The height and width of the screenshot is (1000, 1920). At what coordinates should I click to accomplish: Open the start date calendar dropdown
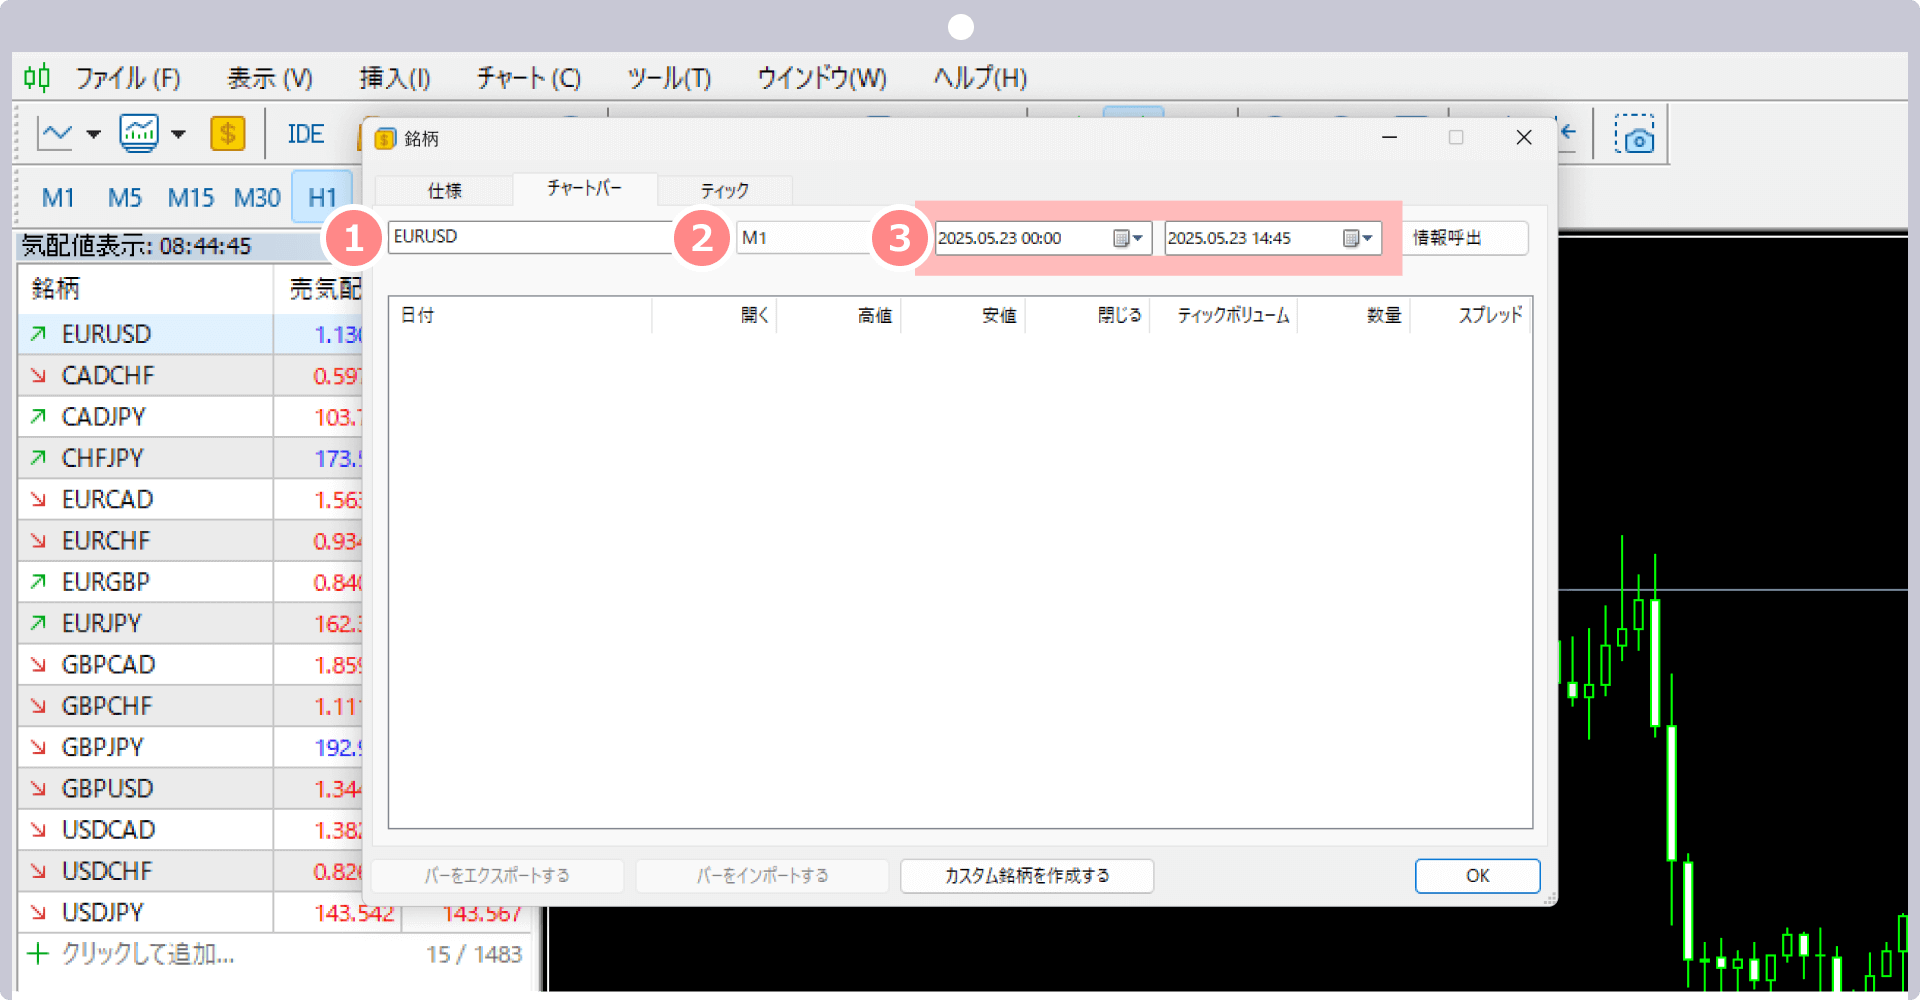(1128, 238)
